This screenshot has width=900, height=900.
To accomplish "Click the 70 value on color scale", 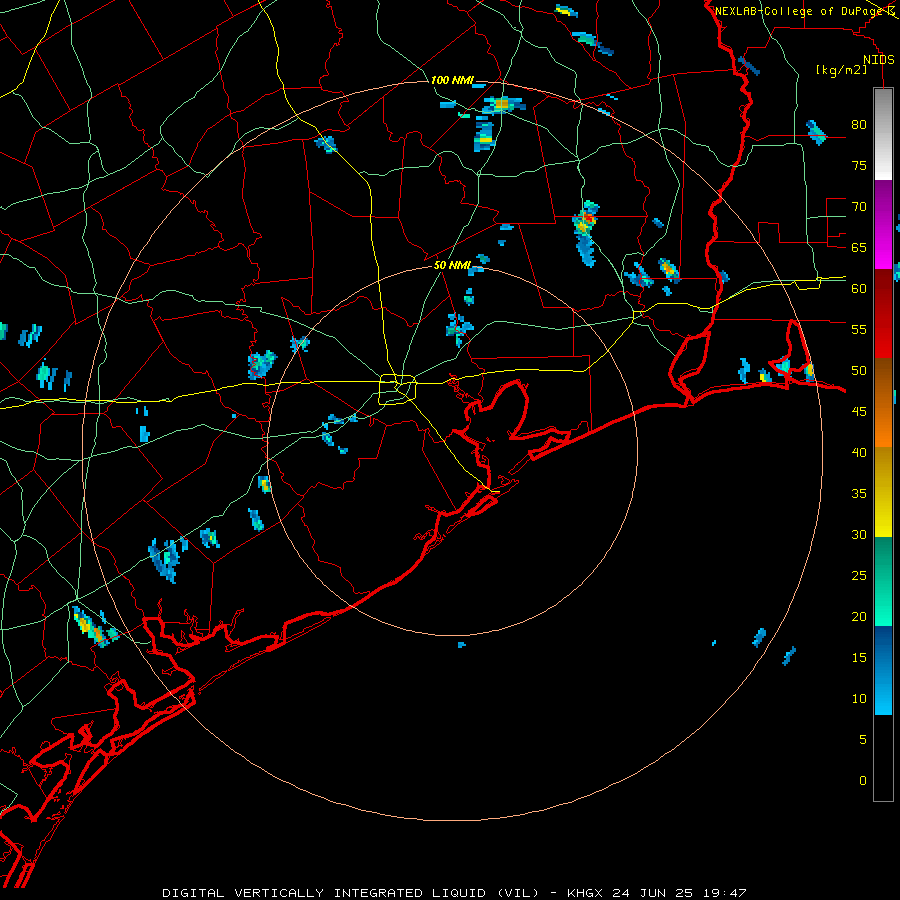I will click(x=859, y=207).
